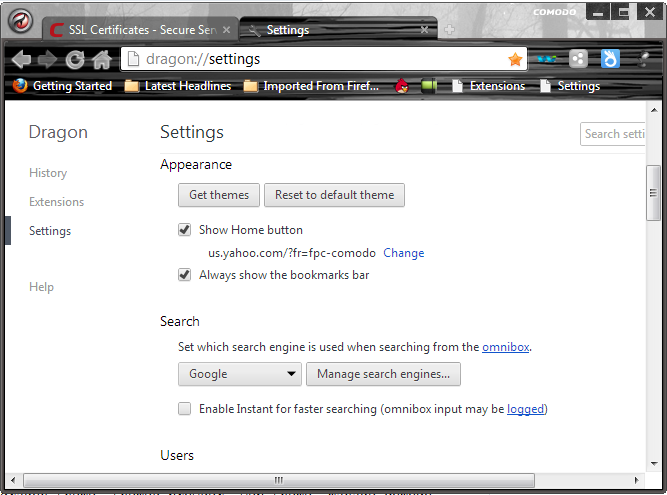Open the blue hand extension icon
The height and width of the screenshot is (495, 667).
point(610,59)
